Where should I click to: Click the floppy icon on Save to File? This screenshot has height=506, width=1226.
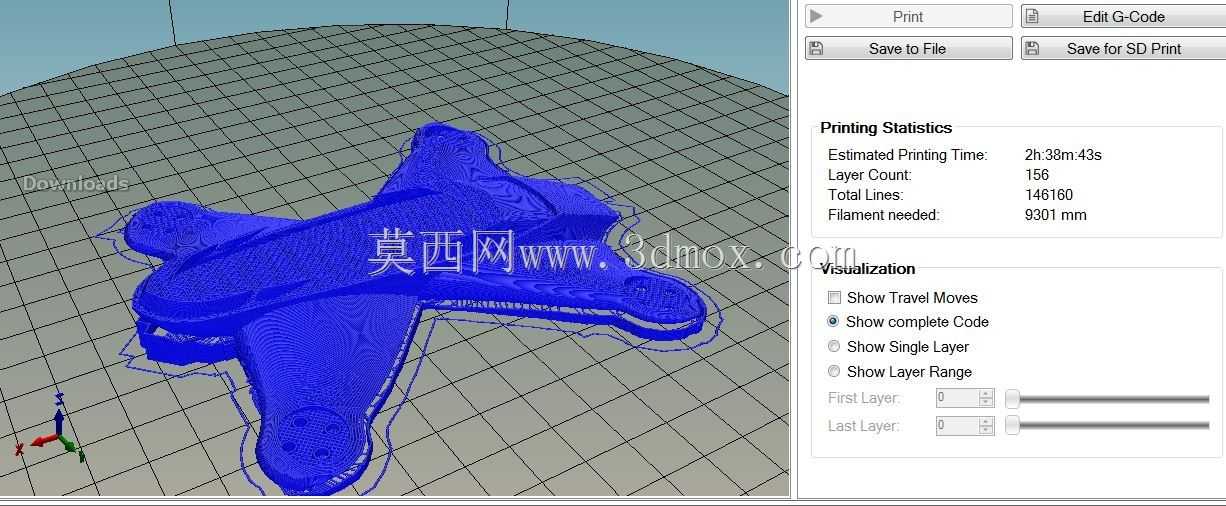pyautogui.click(x=816, y=48)
